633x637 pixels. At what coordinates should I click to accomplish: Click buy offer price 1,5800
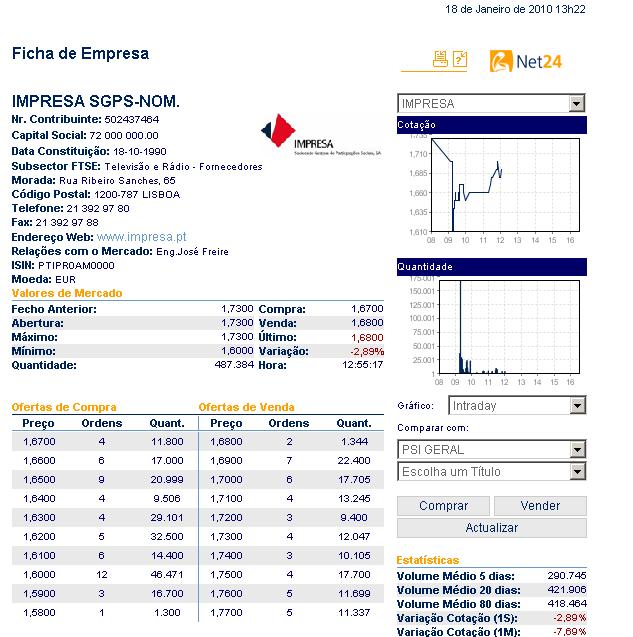click(39, 613)
